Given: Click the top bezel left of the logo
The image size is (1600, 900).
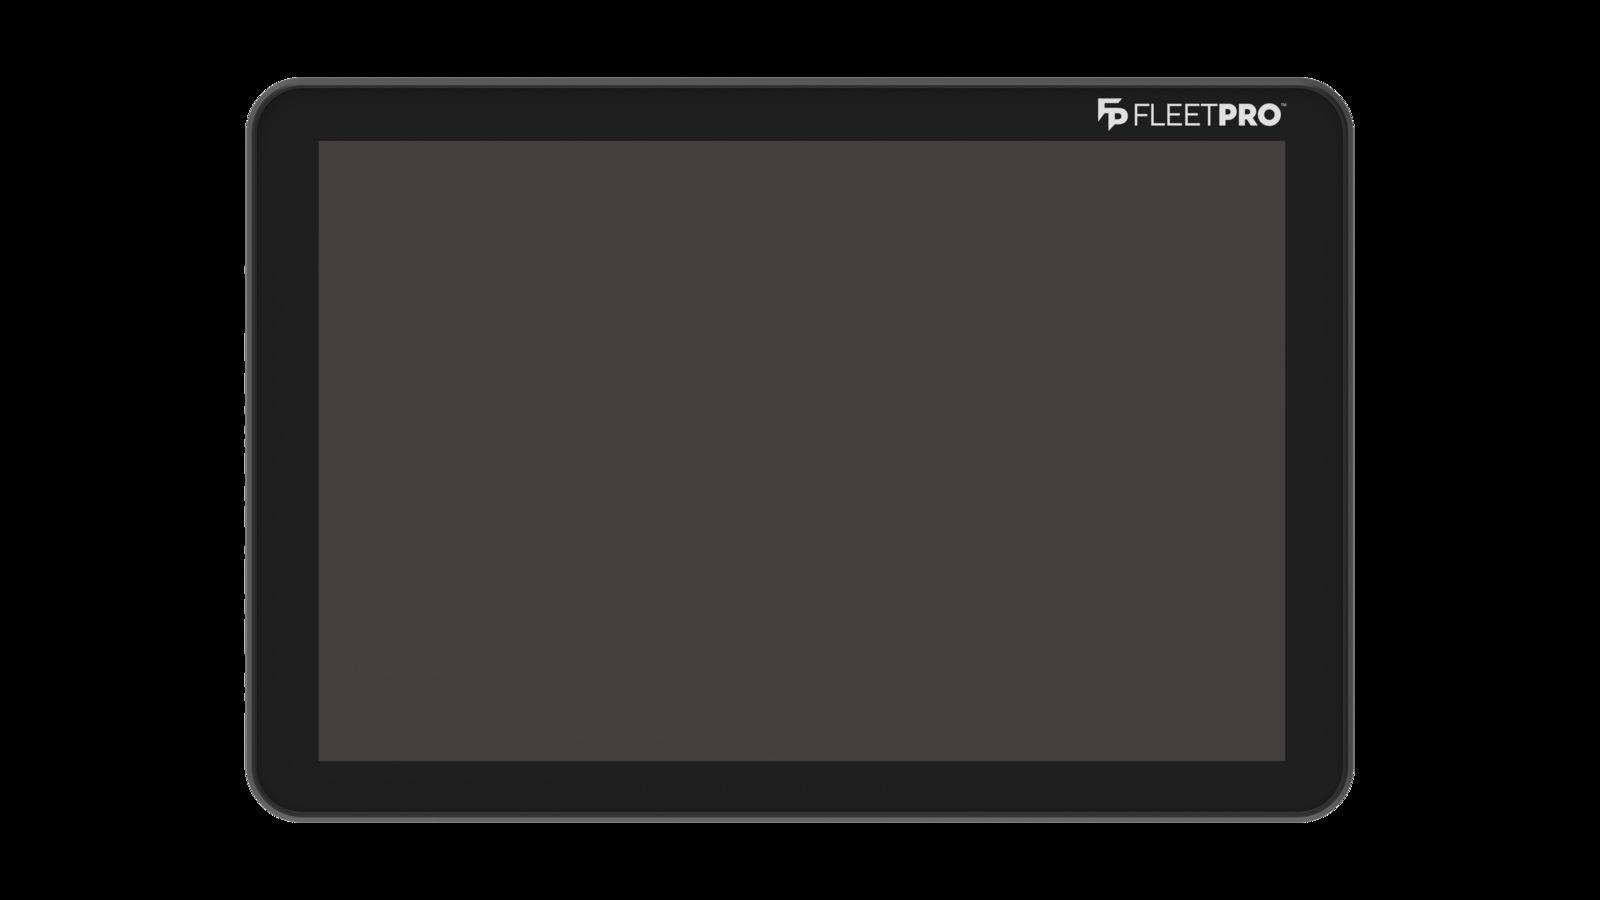Looking at the screenshot, I should point(700,112).
